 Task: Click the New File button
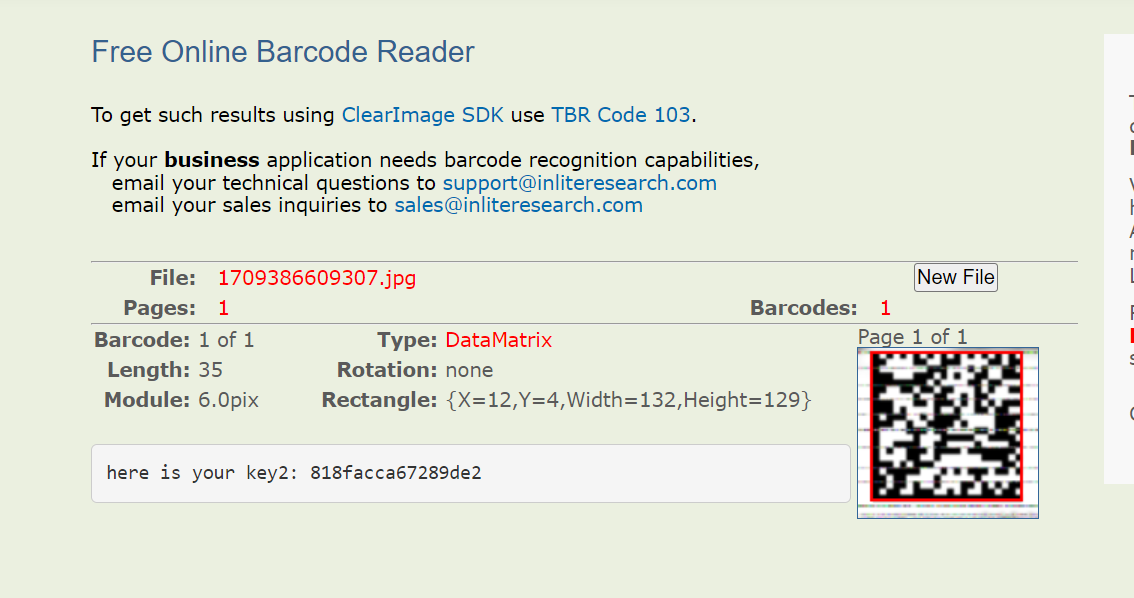[955, 278]
